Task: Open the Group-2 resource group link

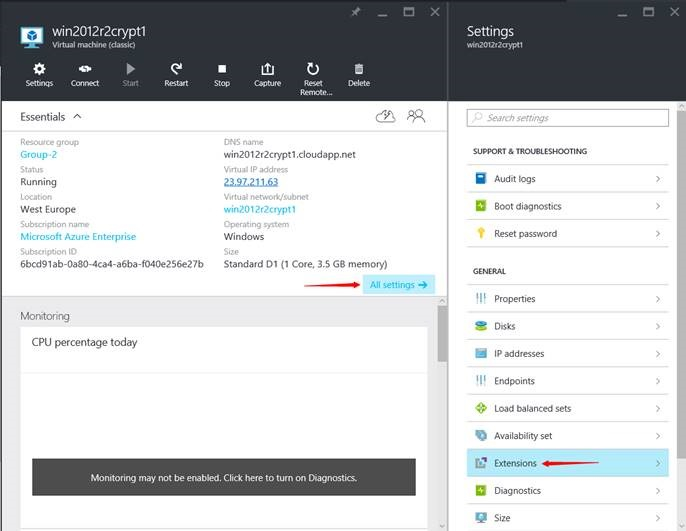Action: 39,155
